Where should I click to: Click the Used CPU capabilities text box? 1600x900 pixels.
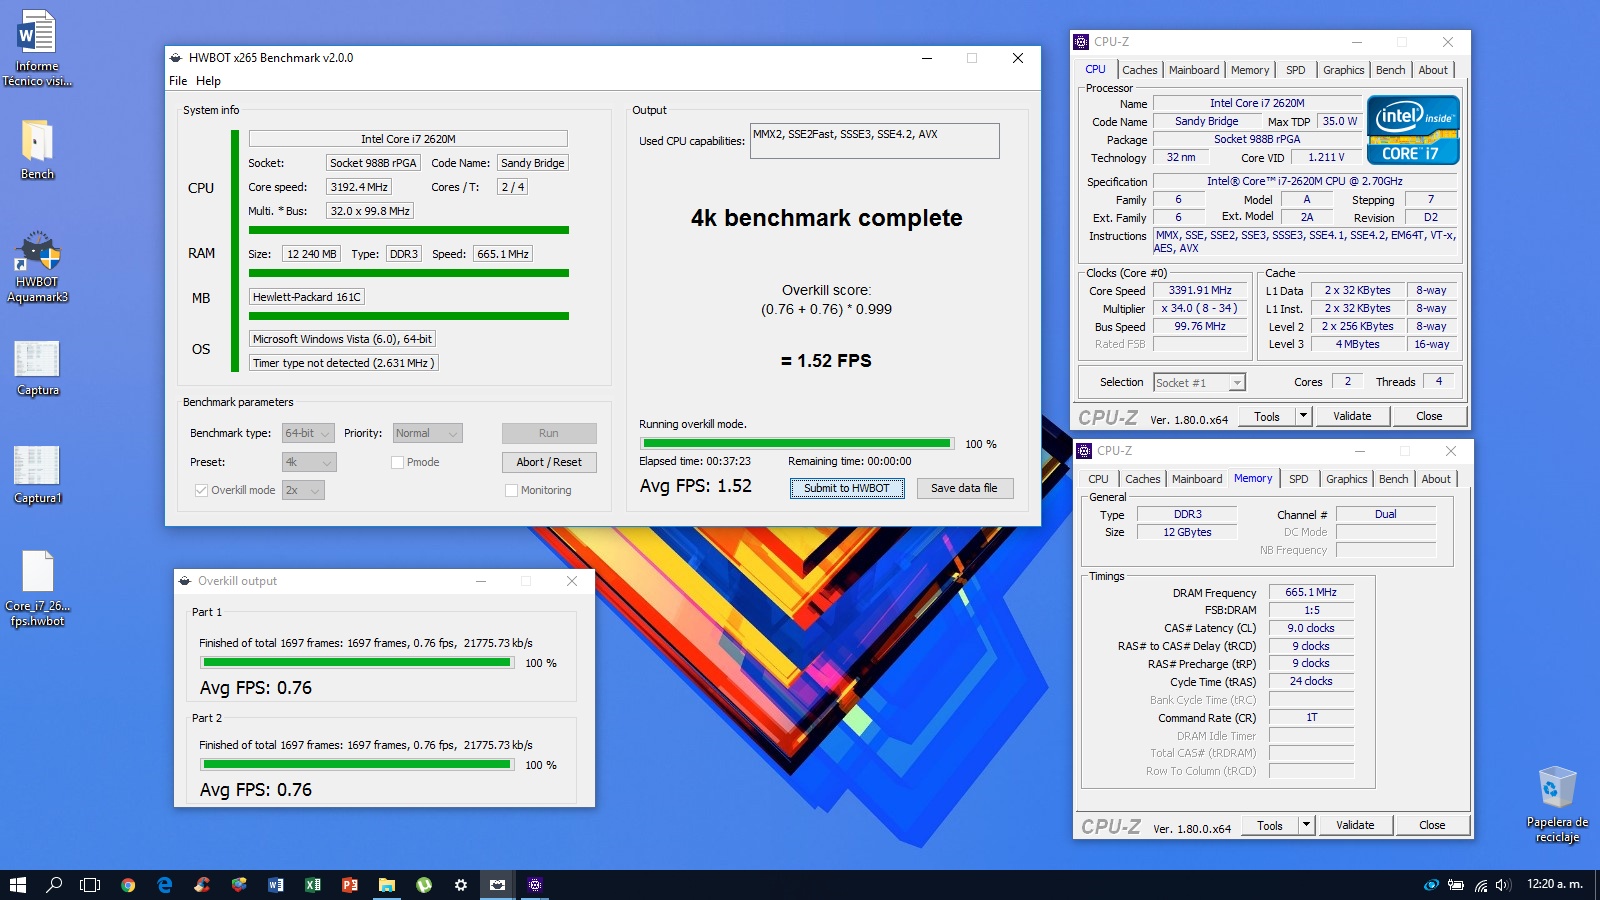click(x=874, y=141)
